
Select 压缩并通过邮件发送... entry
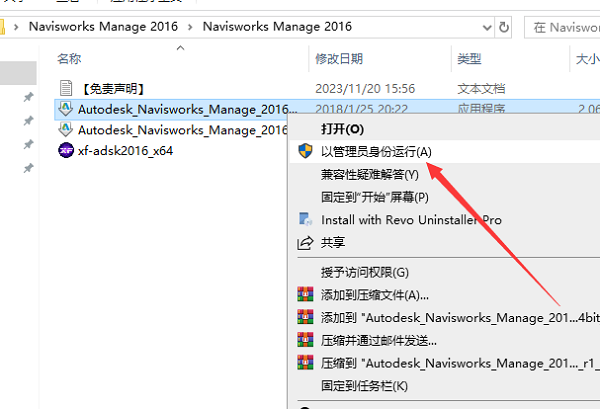tap(378, 340)
